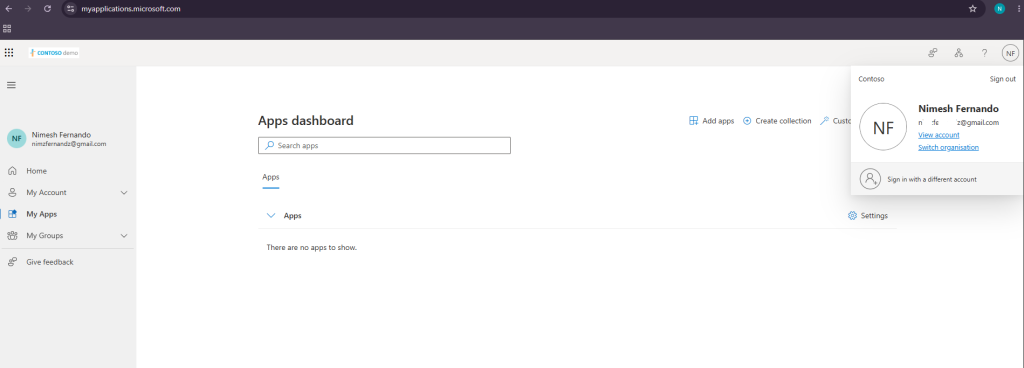The width and height of the screenshot is (1024, 368).
Task: Open the help question mark icon
Action: click(984, 53)
